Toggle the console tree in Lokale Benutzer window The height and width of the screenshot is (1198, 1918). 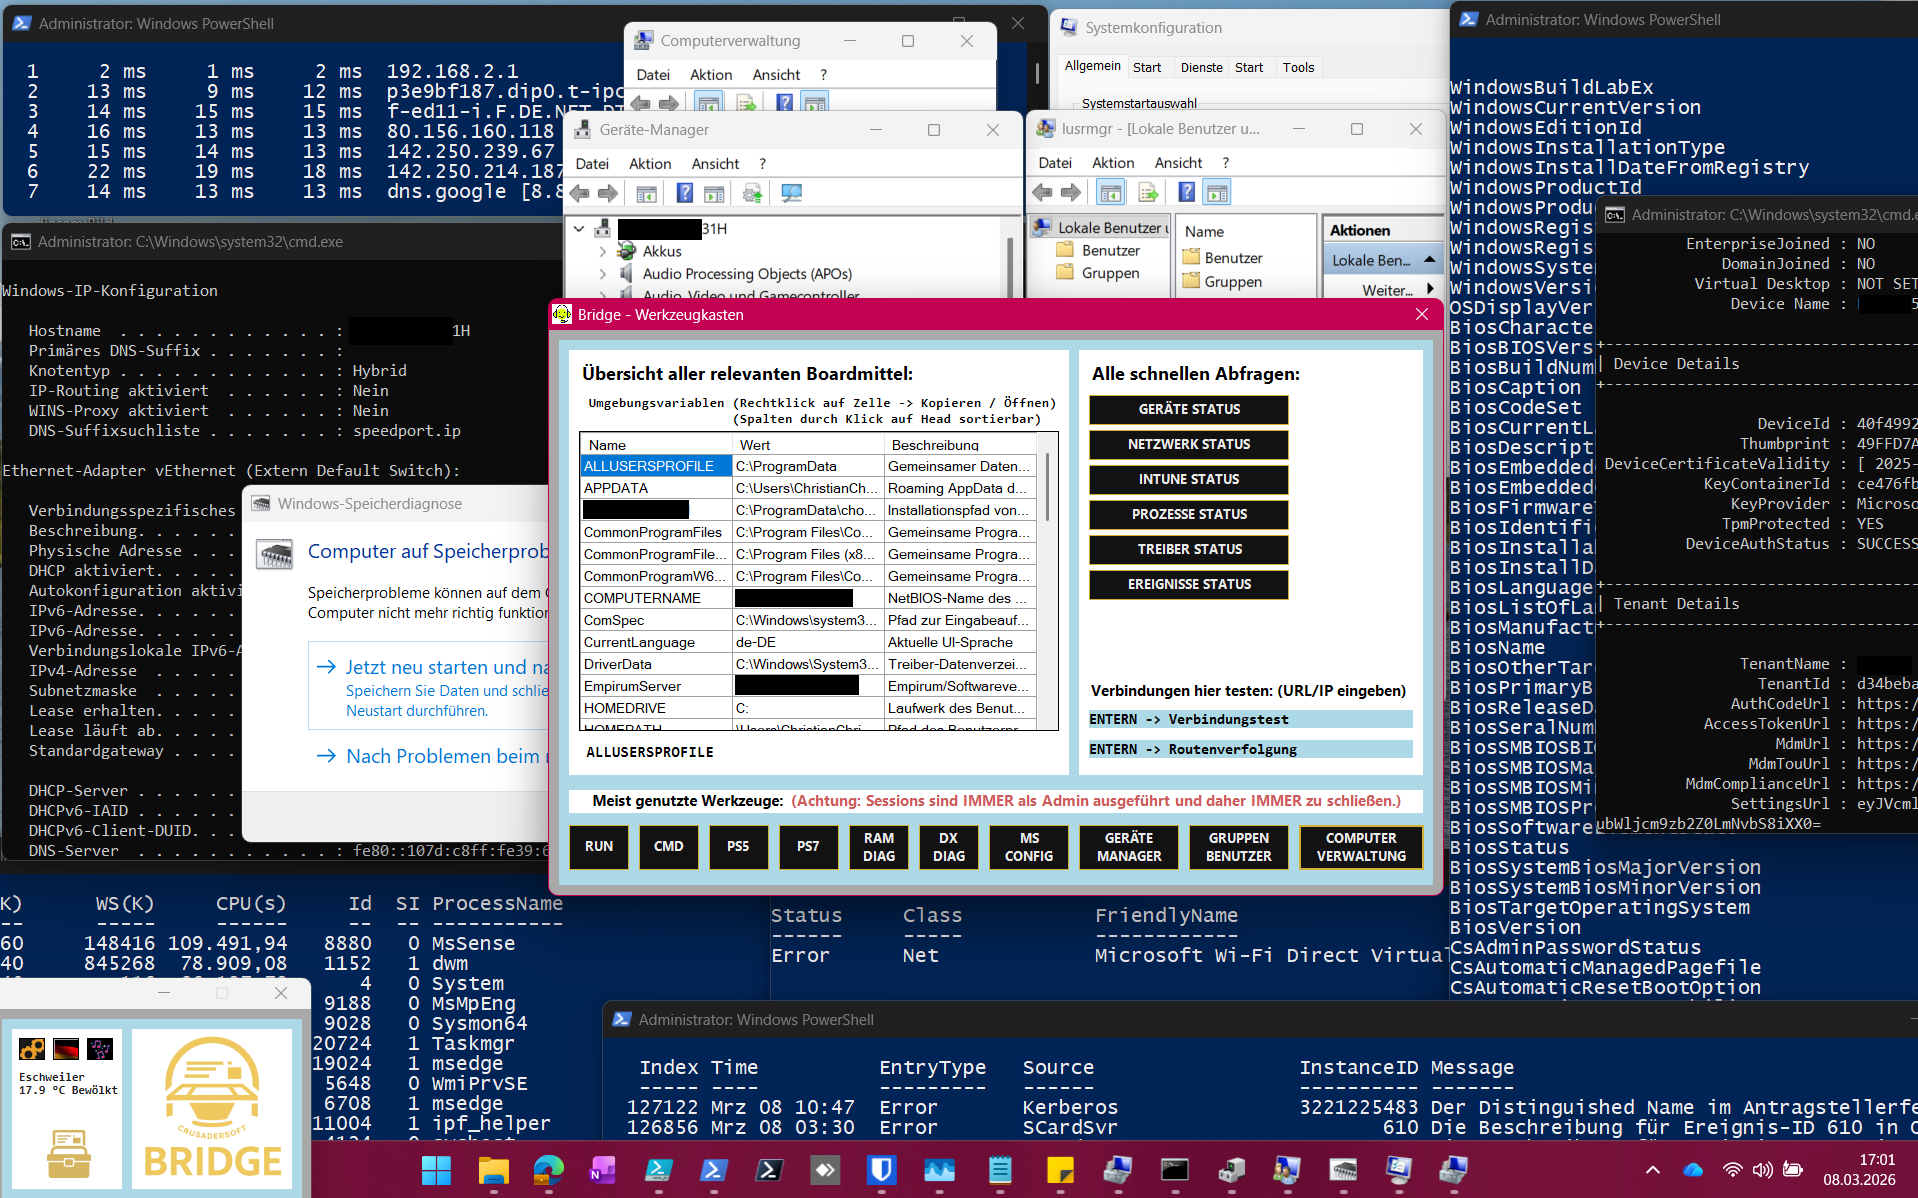[x=1110, y=192]
